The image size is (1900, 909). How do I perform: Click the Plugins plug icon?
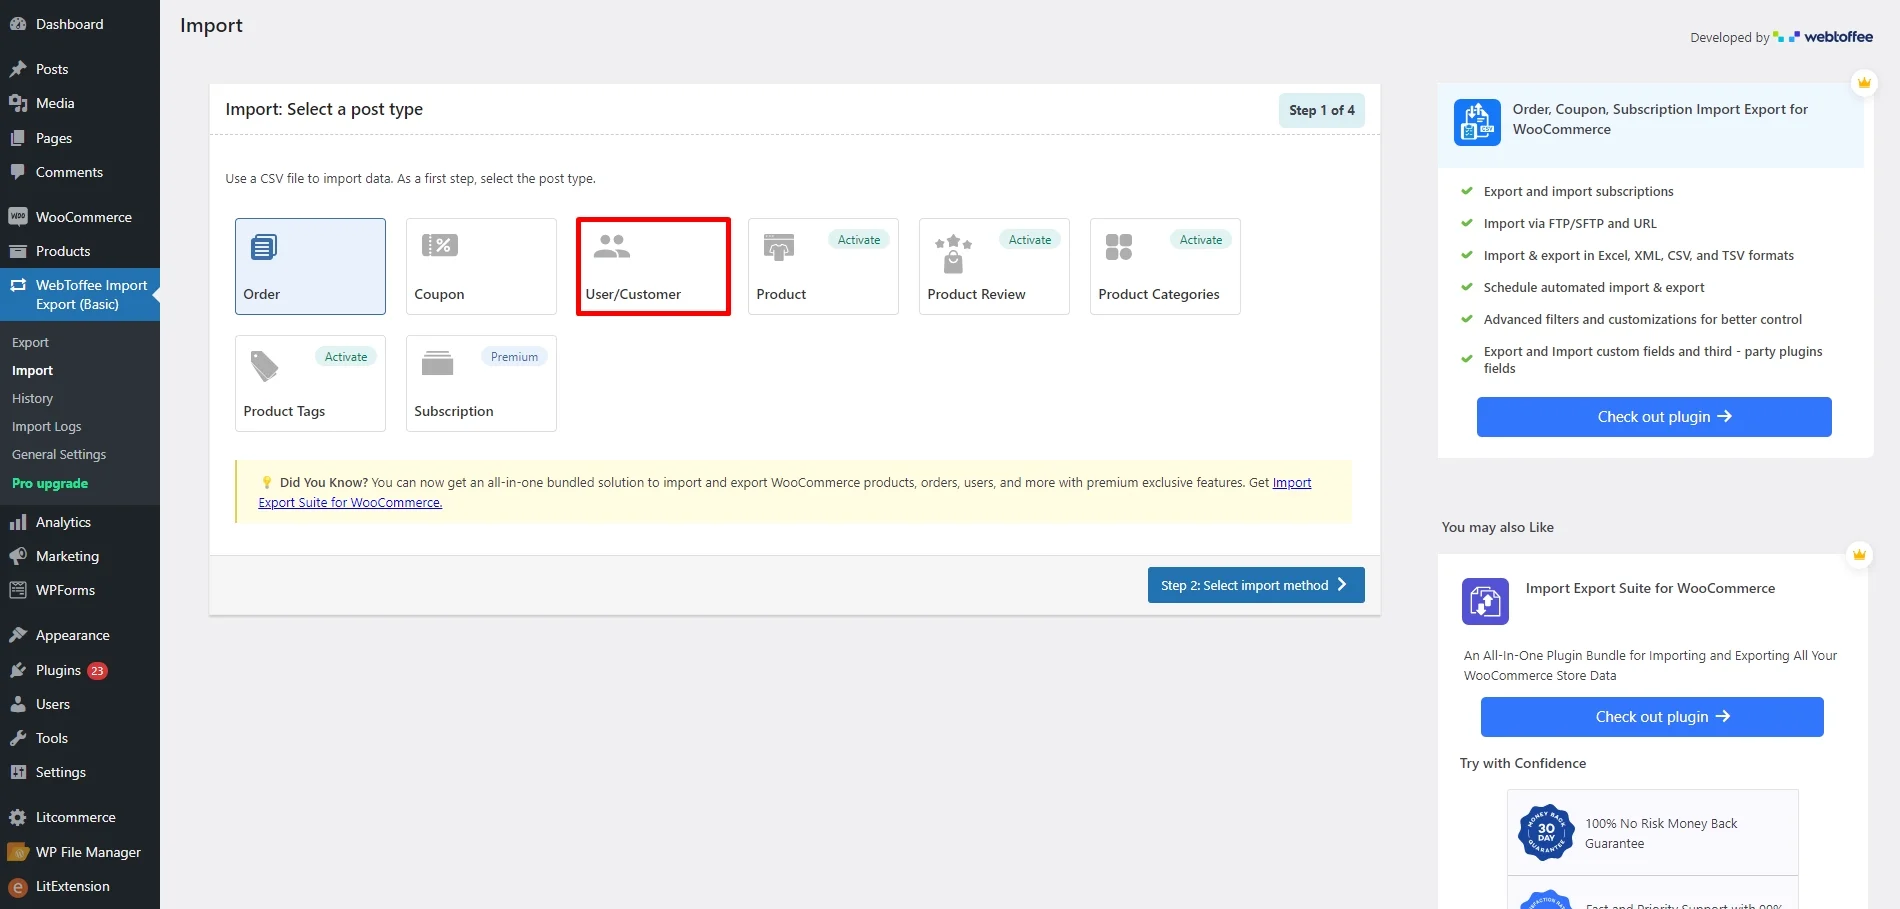pos(18,670)
